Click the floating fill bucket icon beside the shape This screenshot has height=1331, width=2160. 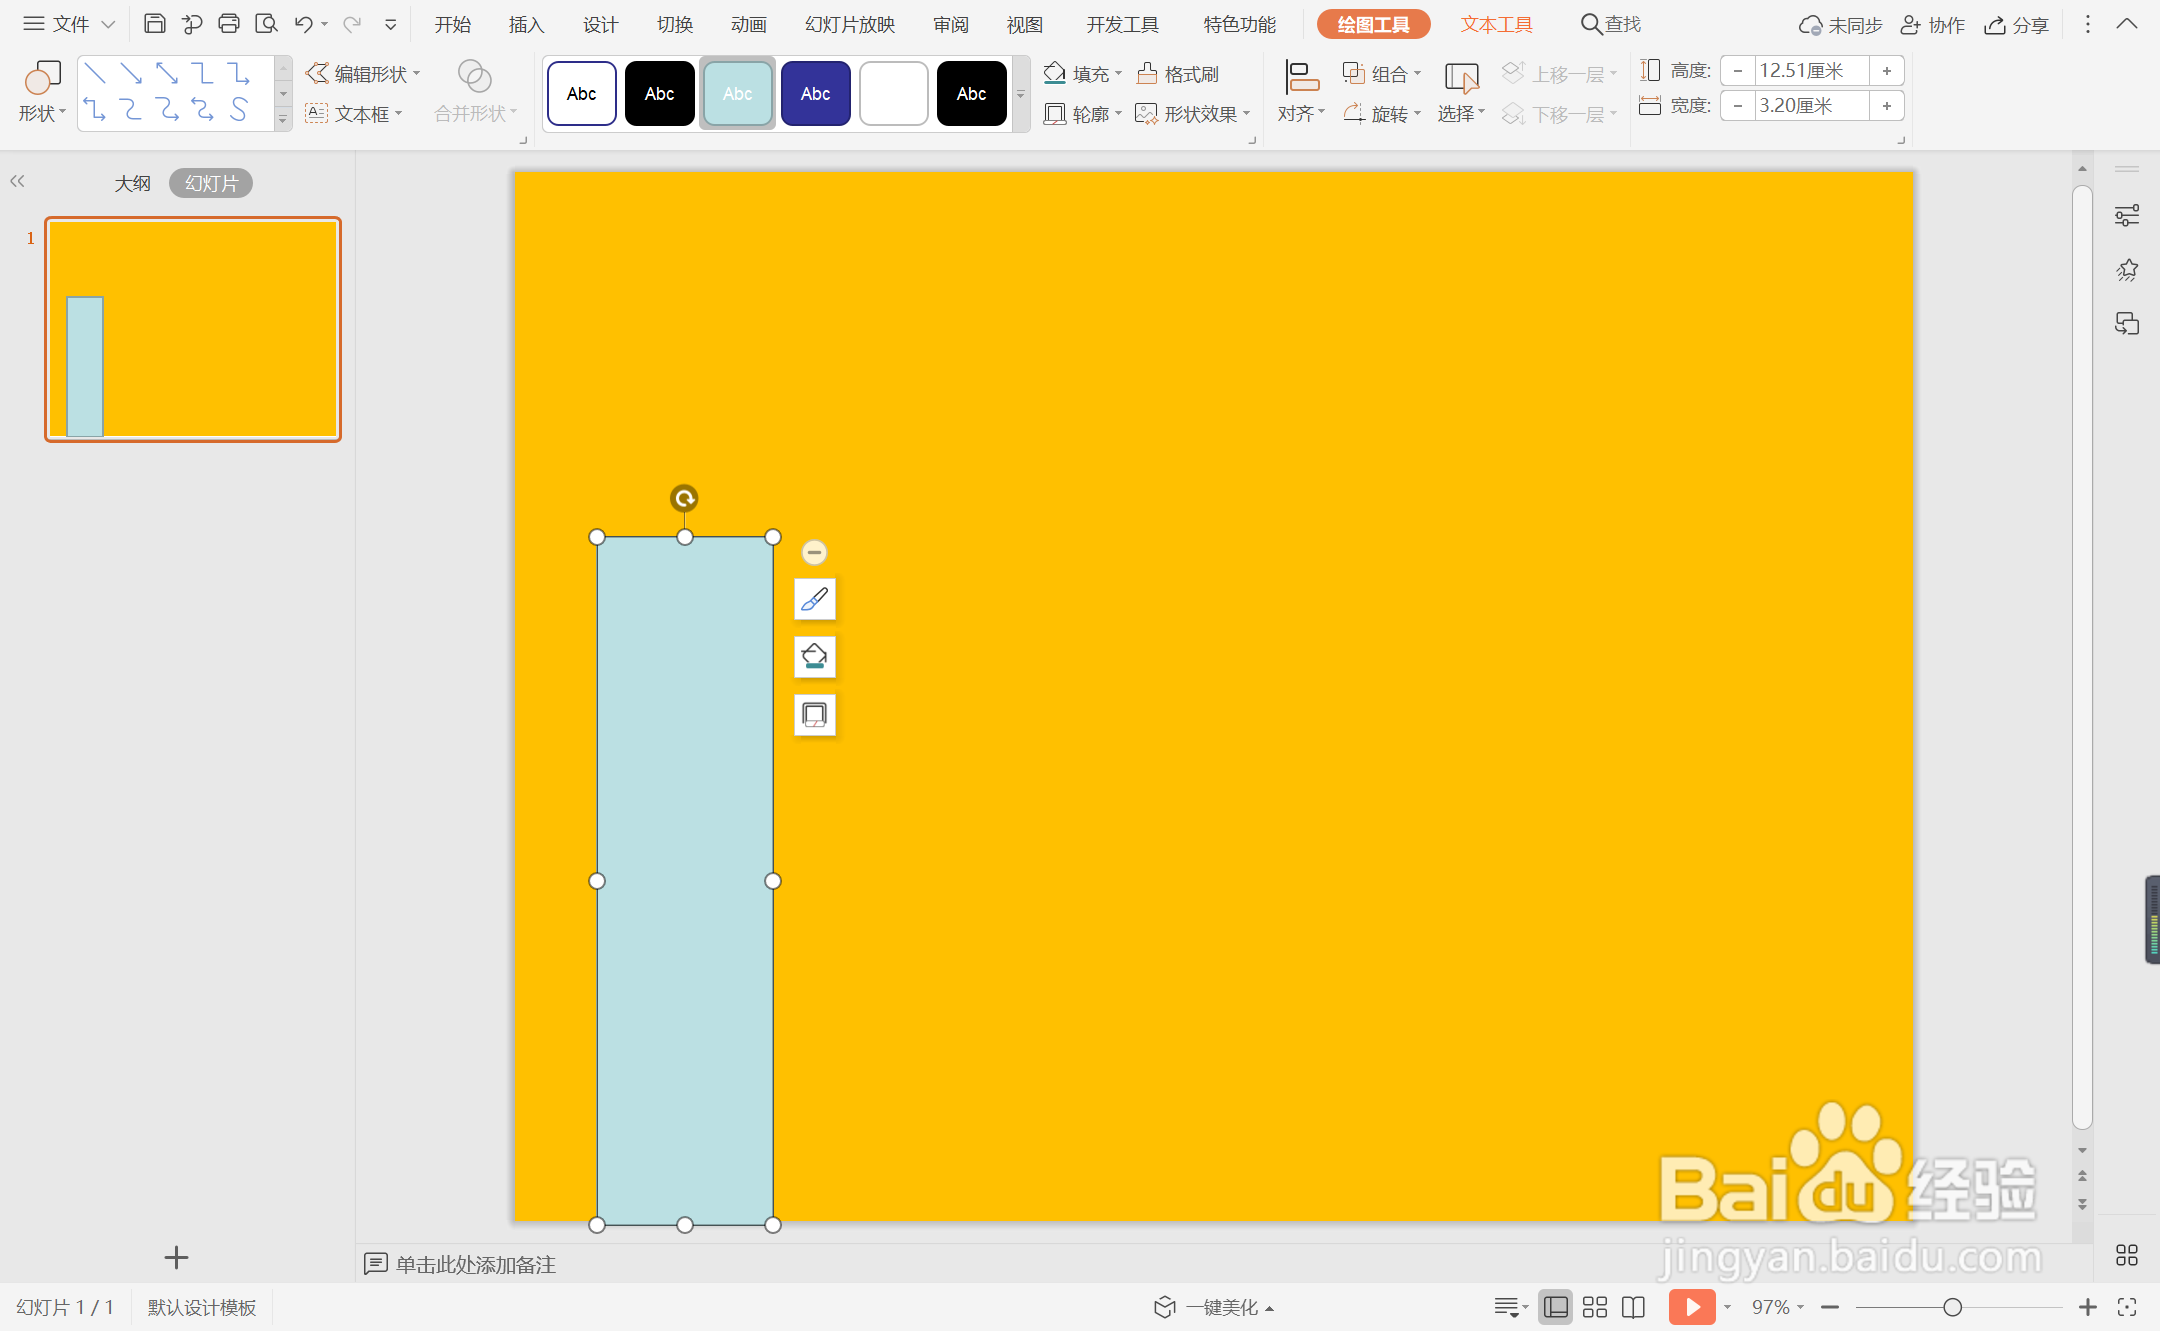pyautogui.click(x=814, y=657)
